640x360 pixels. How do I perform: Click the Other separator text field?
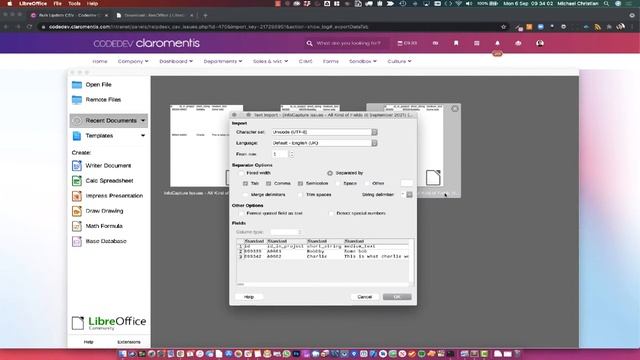(x=407, y=184)
